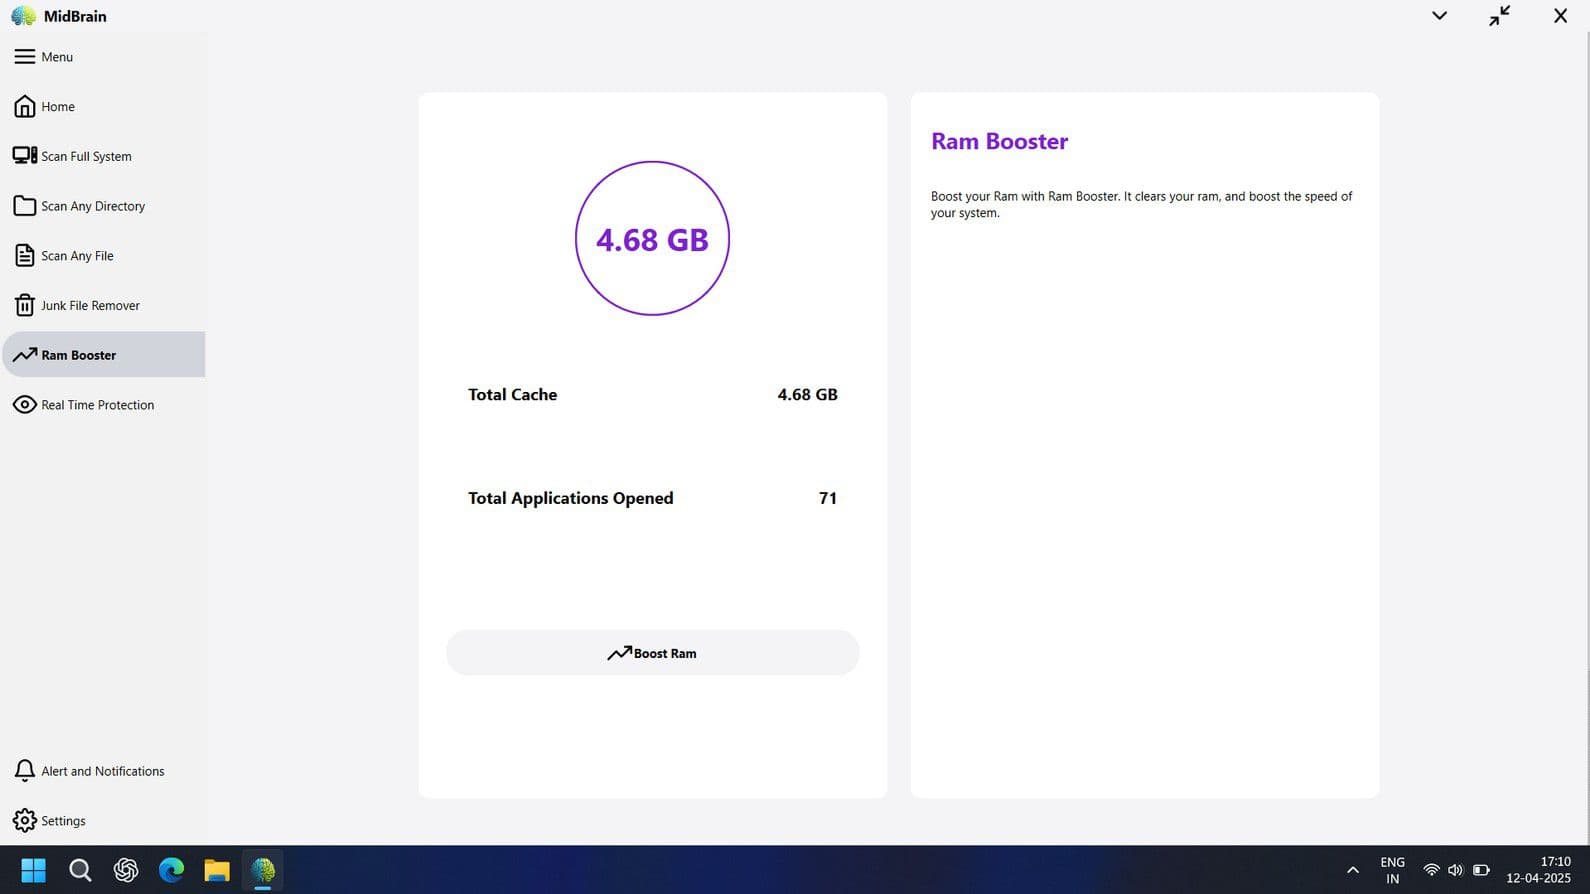Expand the title bar chevron dropdown
Screen dimensions: 1590x894
pyautogui.click(x=1439, y=16)
